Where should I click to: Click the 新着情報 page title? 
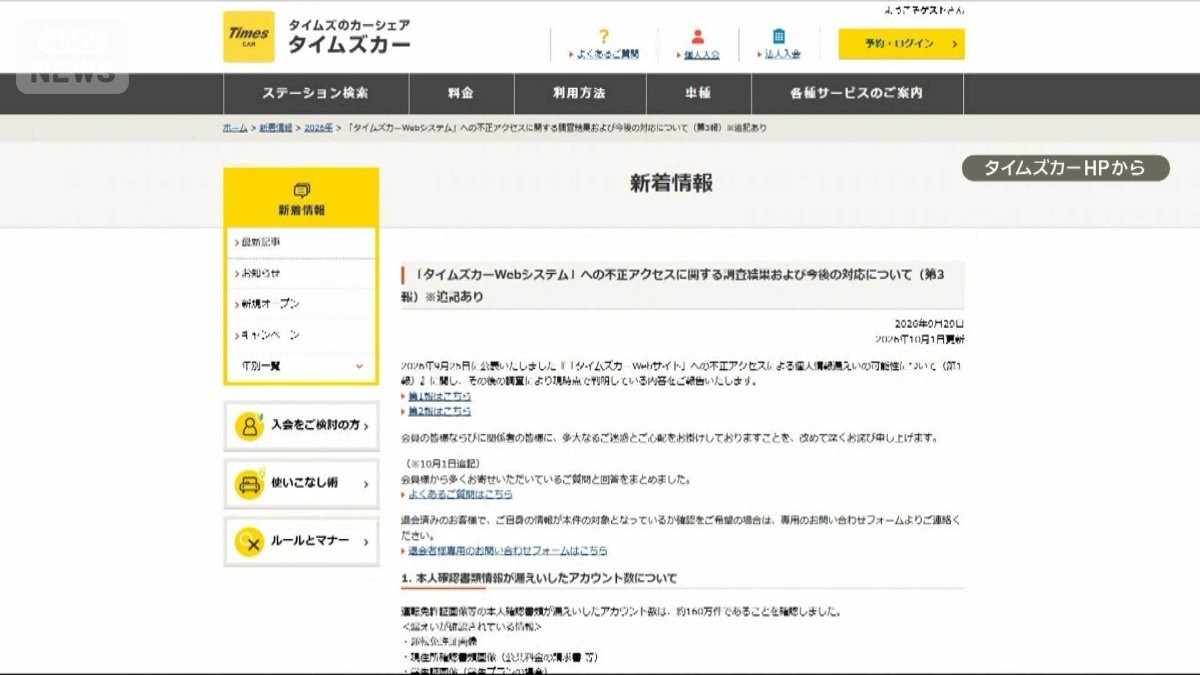pyautogui.click(x=671, y=183)
